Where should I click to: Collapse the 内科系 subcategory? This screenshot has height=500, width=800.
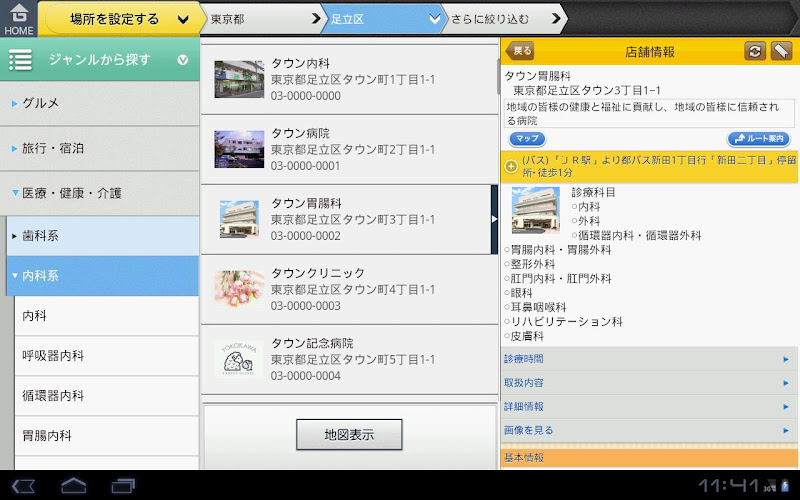coord(103,276)
